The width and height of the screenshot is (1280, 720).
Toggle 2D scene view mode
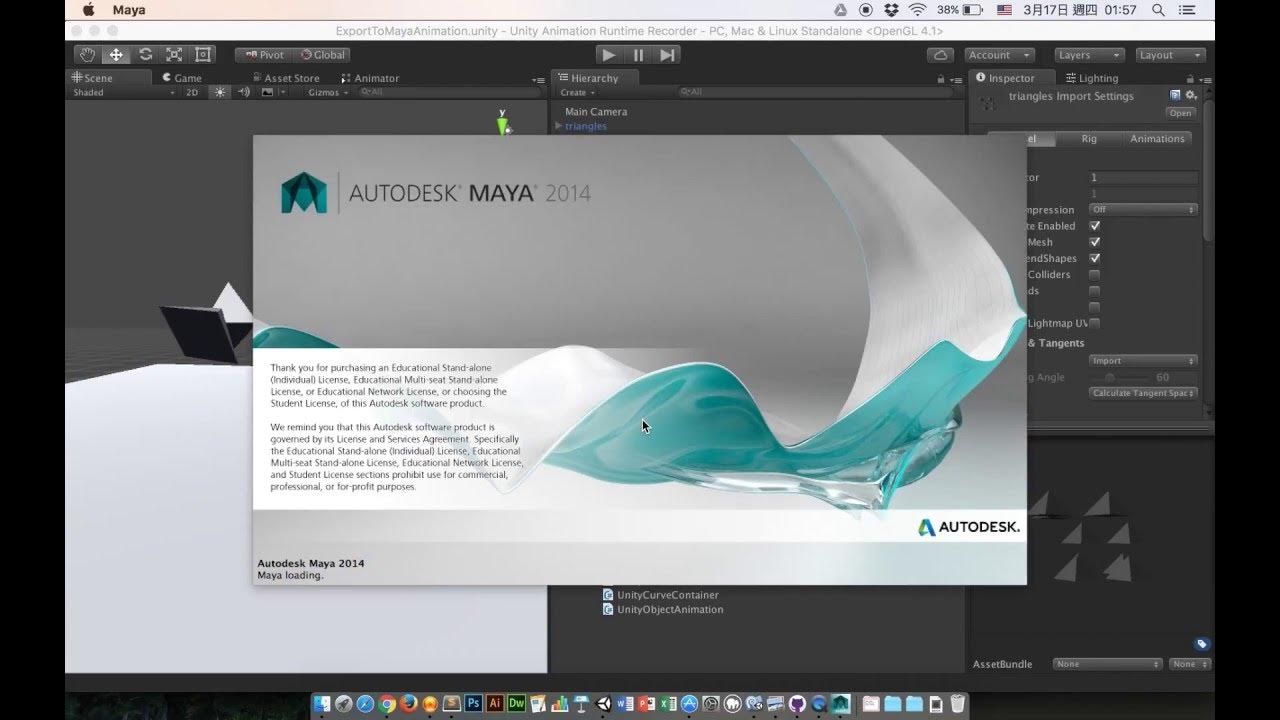(x=192, y=92)
